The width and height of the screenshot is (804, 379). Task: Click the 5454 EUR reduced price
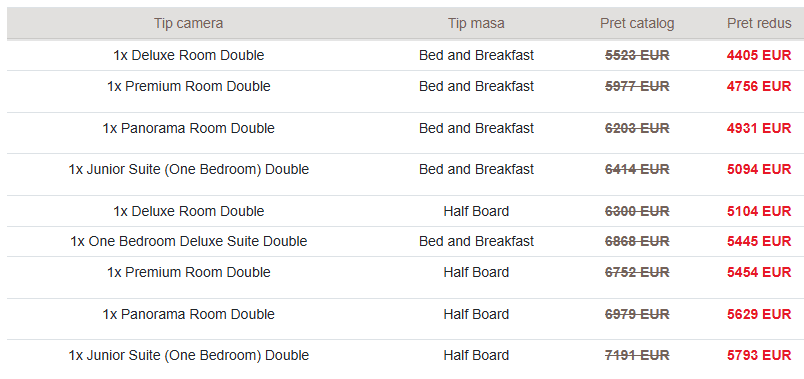759,272
